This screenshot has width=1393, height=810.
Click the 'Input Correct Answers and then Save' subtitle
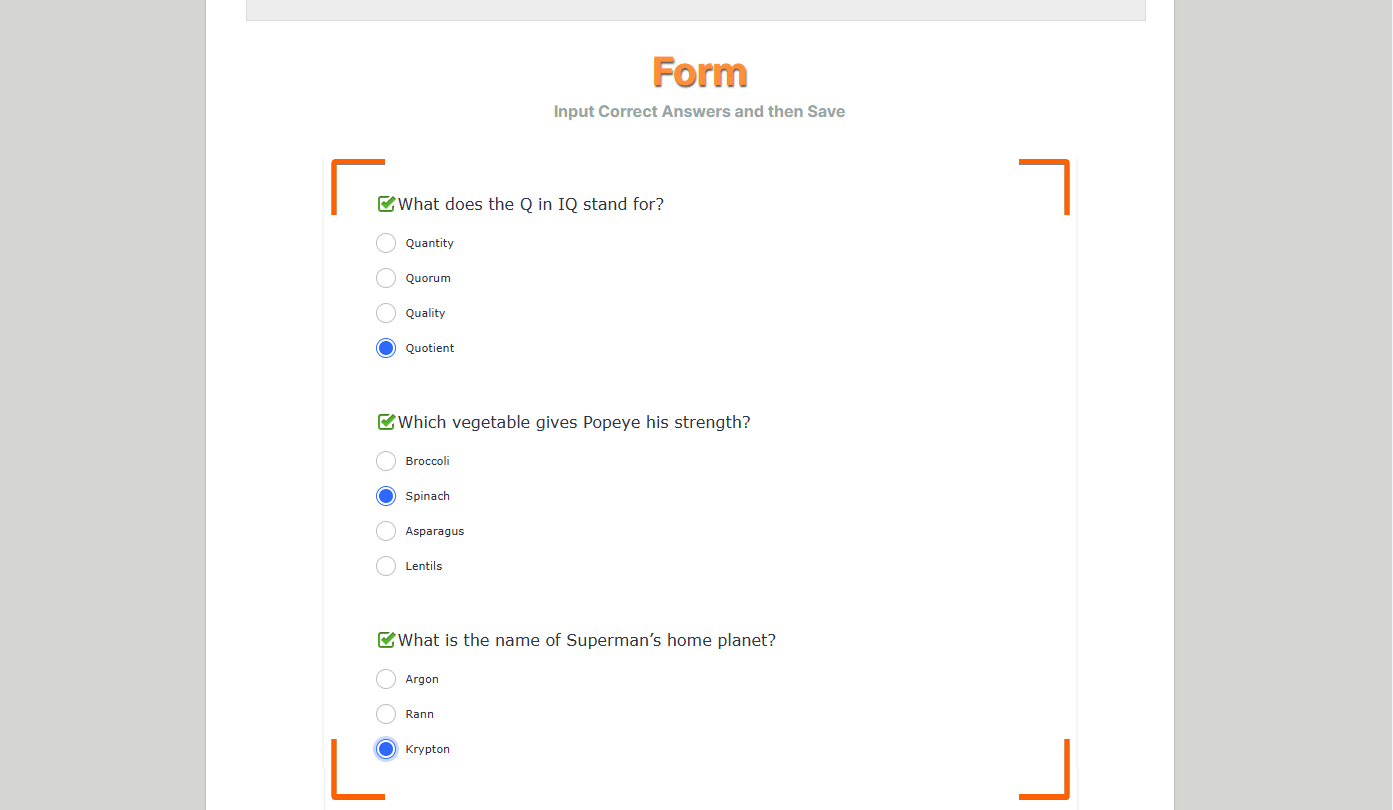pyautogui.click(x=699, y=112)
